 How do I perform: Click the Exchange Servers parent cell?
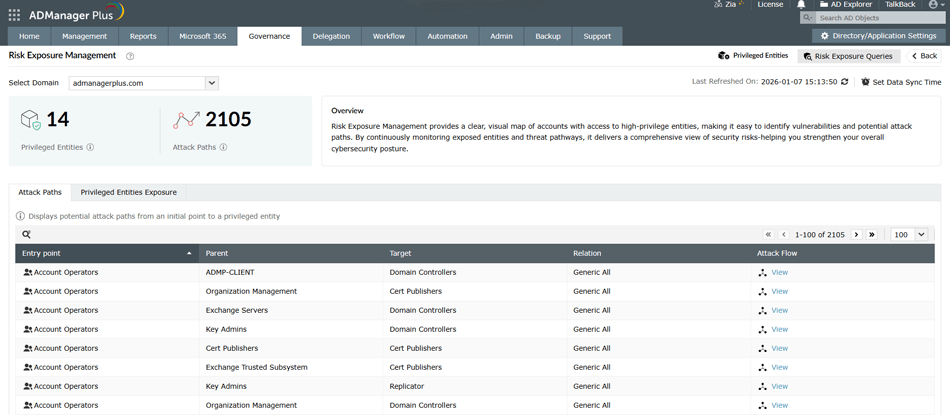237,310
